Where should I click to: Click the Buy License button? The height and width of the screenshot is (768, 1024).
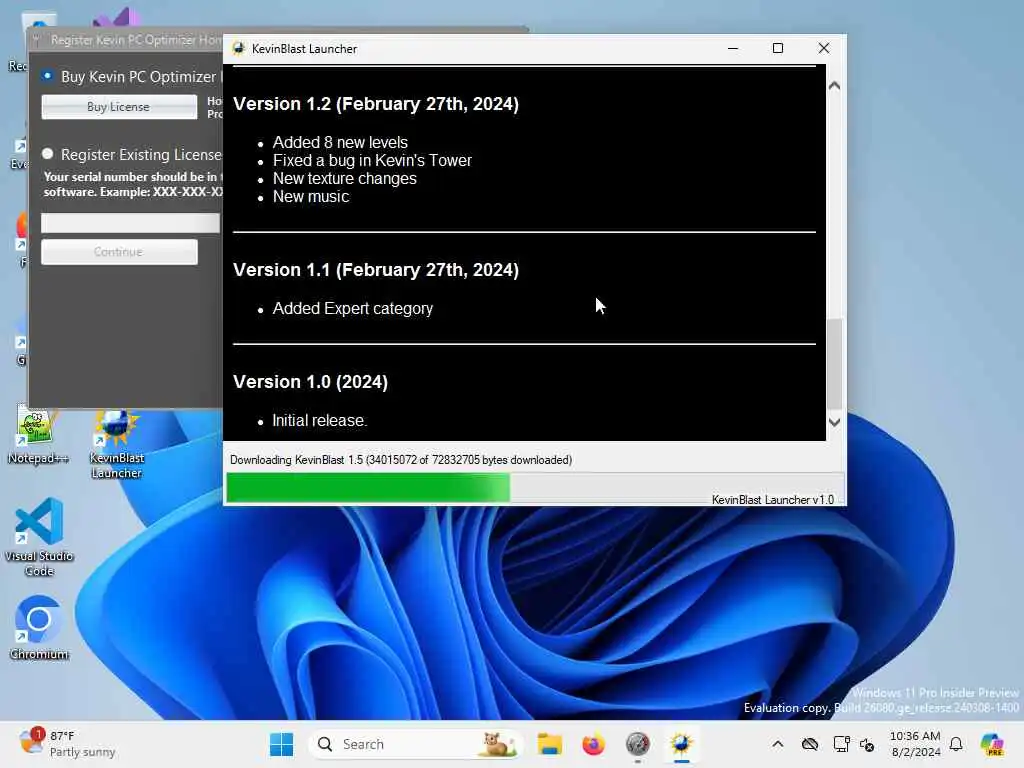pos(119,107)
